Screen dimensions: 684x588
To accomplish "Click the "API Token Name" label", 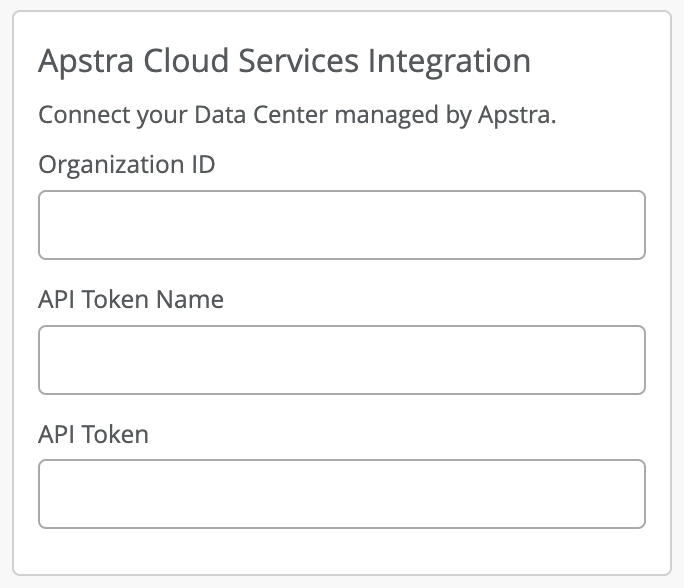I will pyautogui.click(x=131, y=299).
